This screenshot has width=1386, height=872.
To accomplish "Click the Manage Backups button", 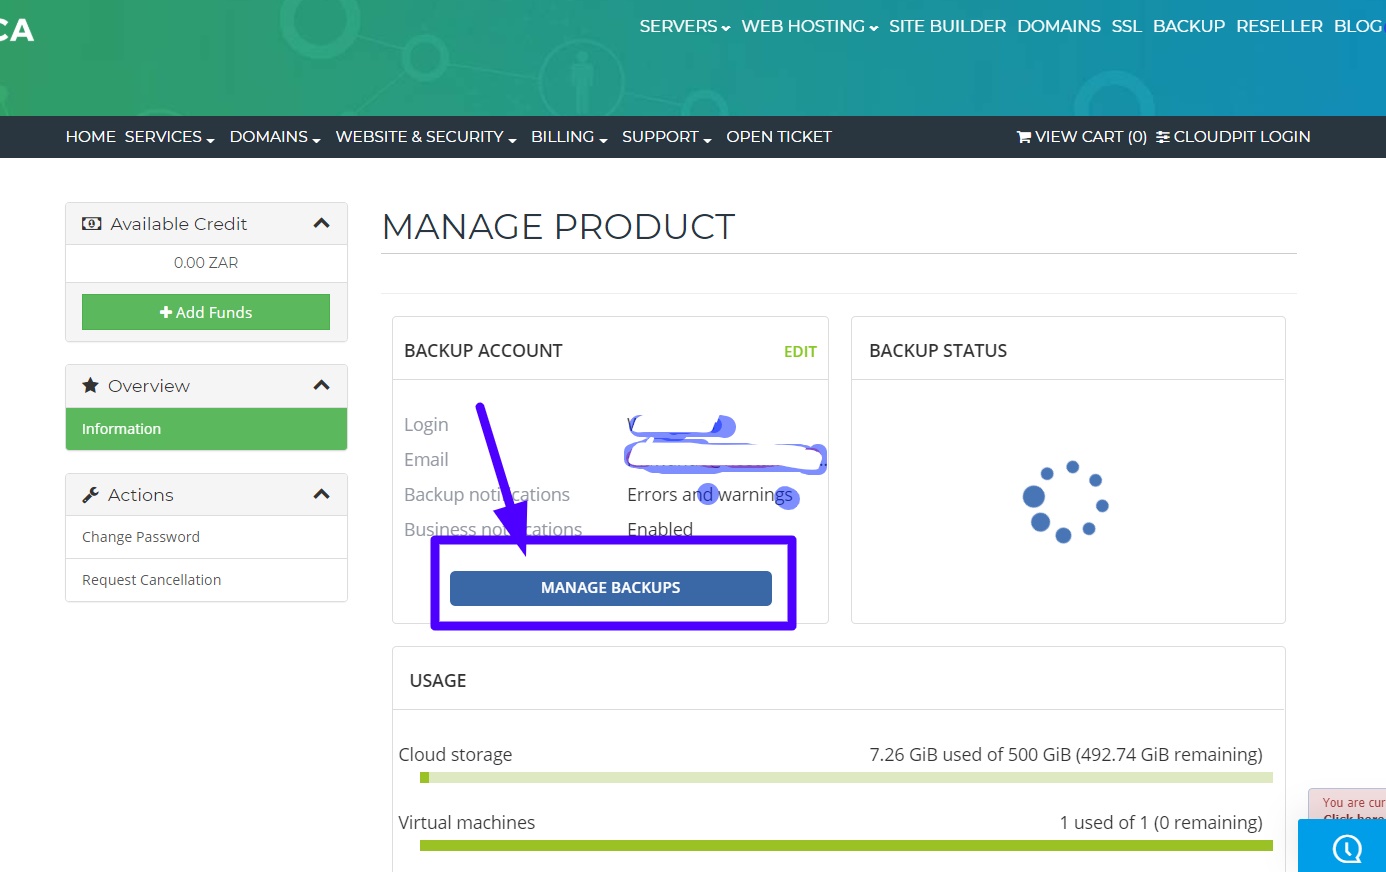I will [x=611, y=588].
